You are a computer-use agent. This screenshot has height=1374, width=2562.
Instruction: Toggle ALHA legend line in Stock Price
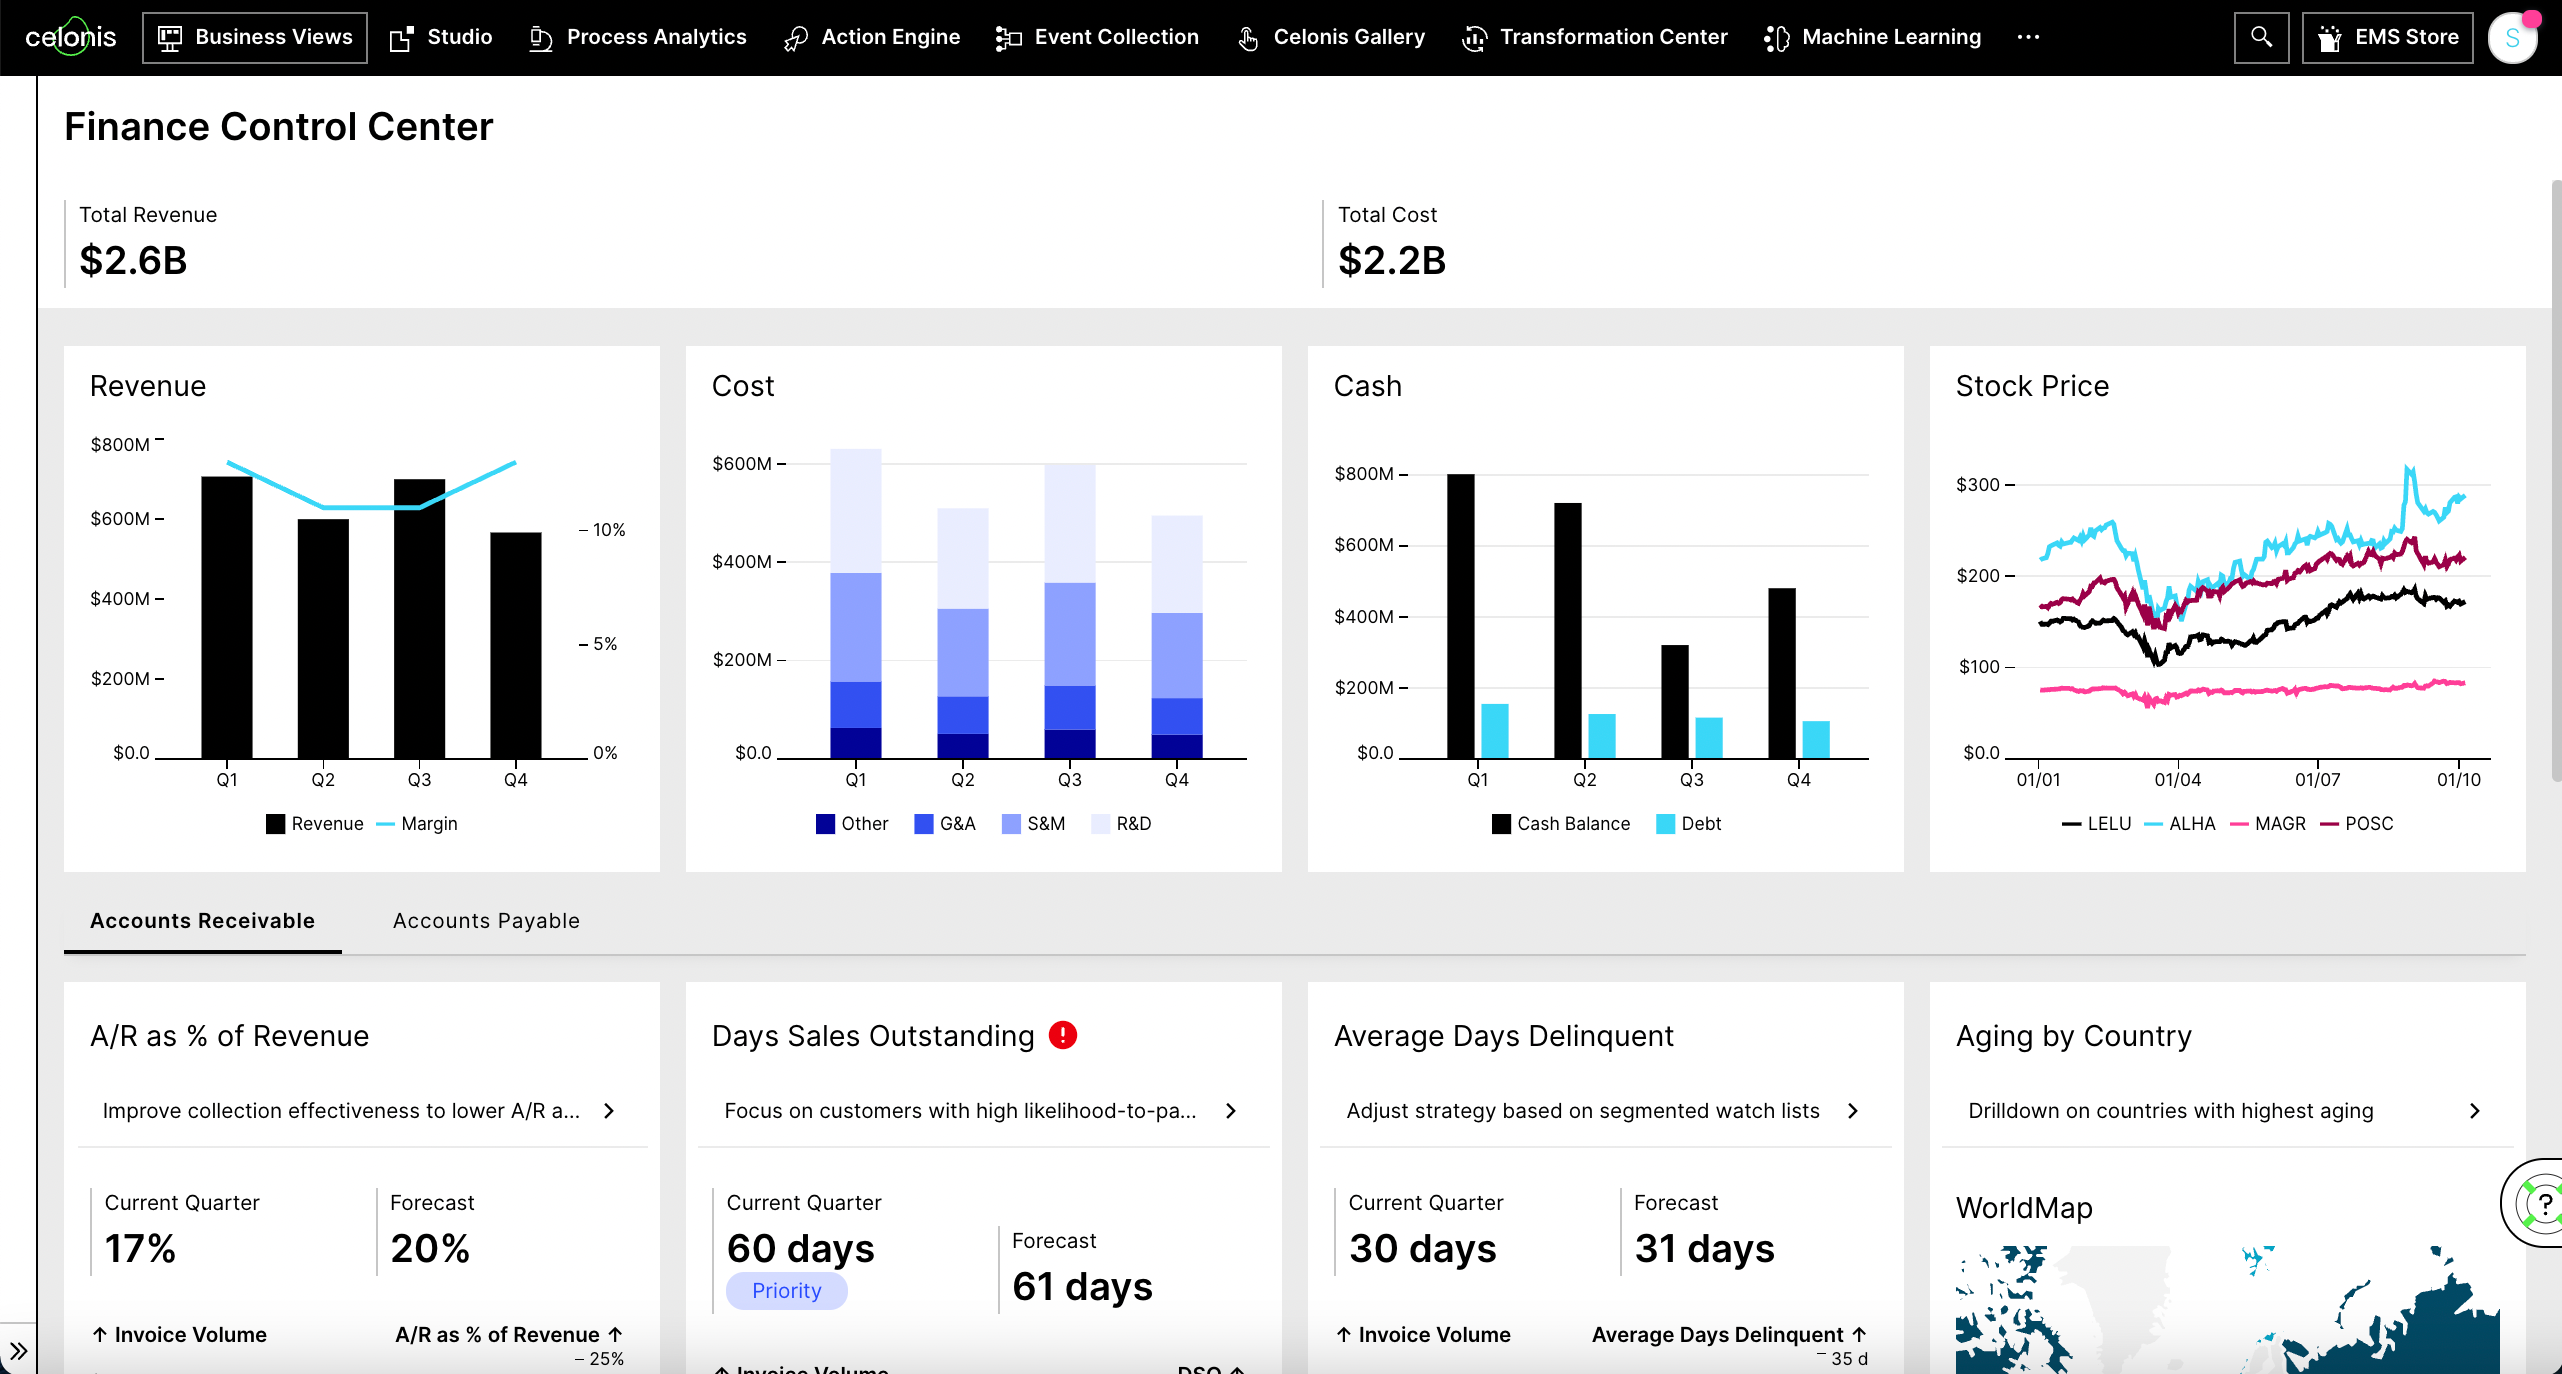coord(2154,824)
